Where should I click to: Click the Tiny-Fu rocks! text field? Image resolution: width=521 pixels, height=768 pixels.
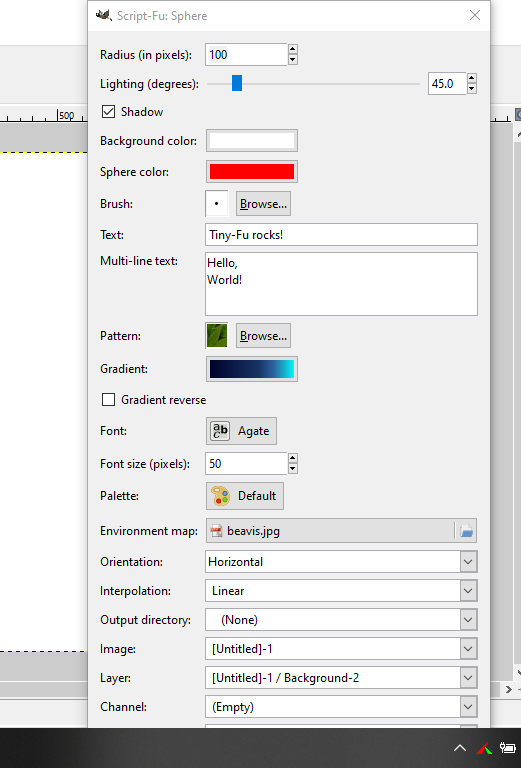[x=341, y=235]
